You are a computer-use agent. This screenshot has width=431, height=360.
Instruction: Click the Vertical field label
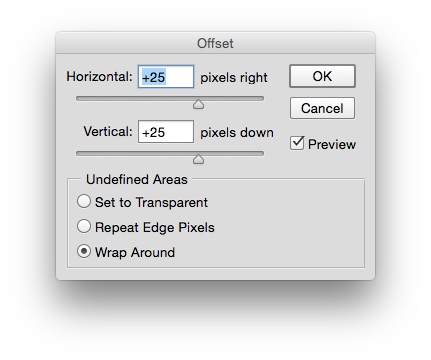pyautogui.click(x=108, y=131)
